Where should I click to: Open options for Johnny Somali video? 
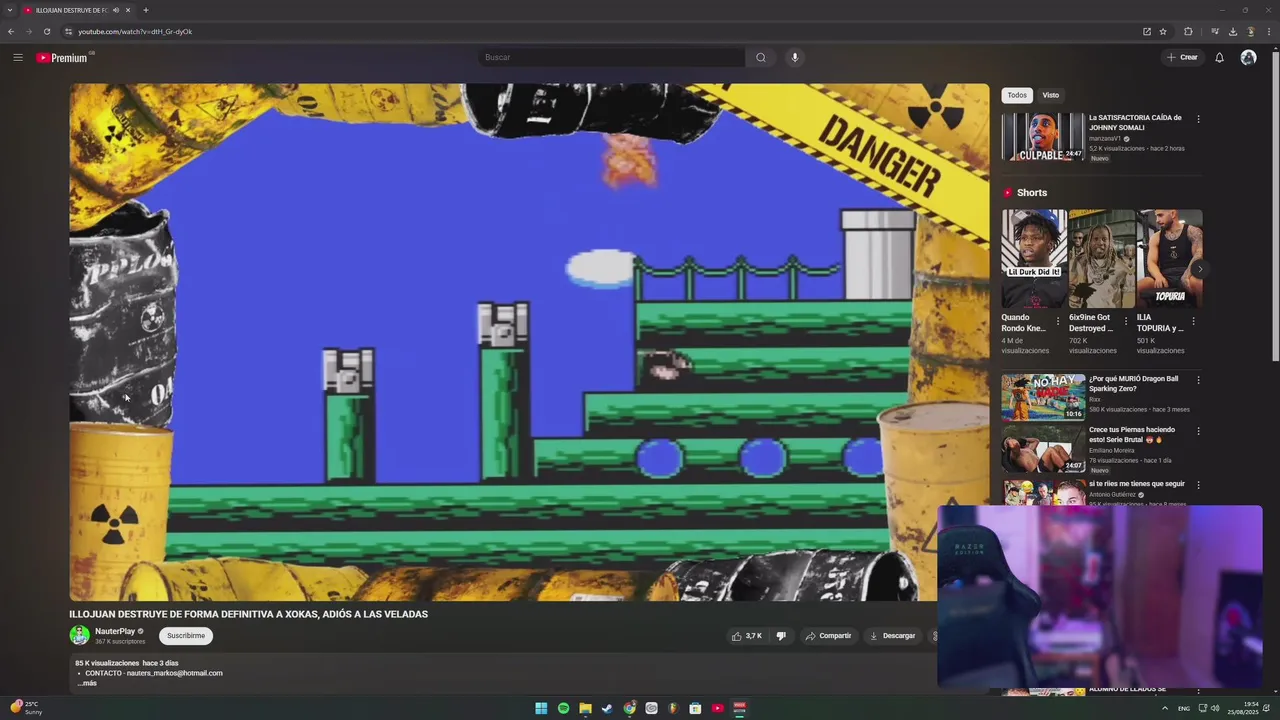pyautogui.click(x=1198, y=119)
